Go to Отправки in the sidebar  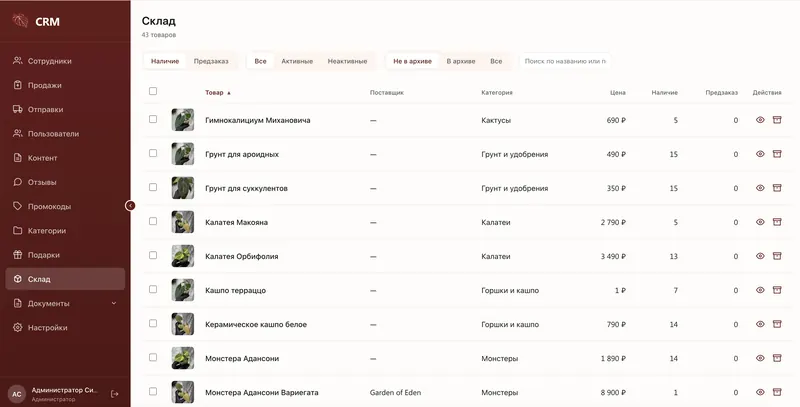pyautogui.click(x=65, y=109)
